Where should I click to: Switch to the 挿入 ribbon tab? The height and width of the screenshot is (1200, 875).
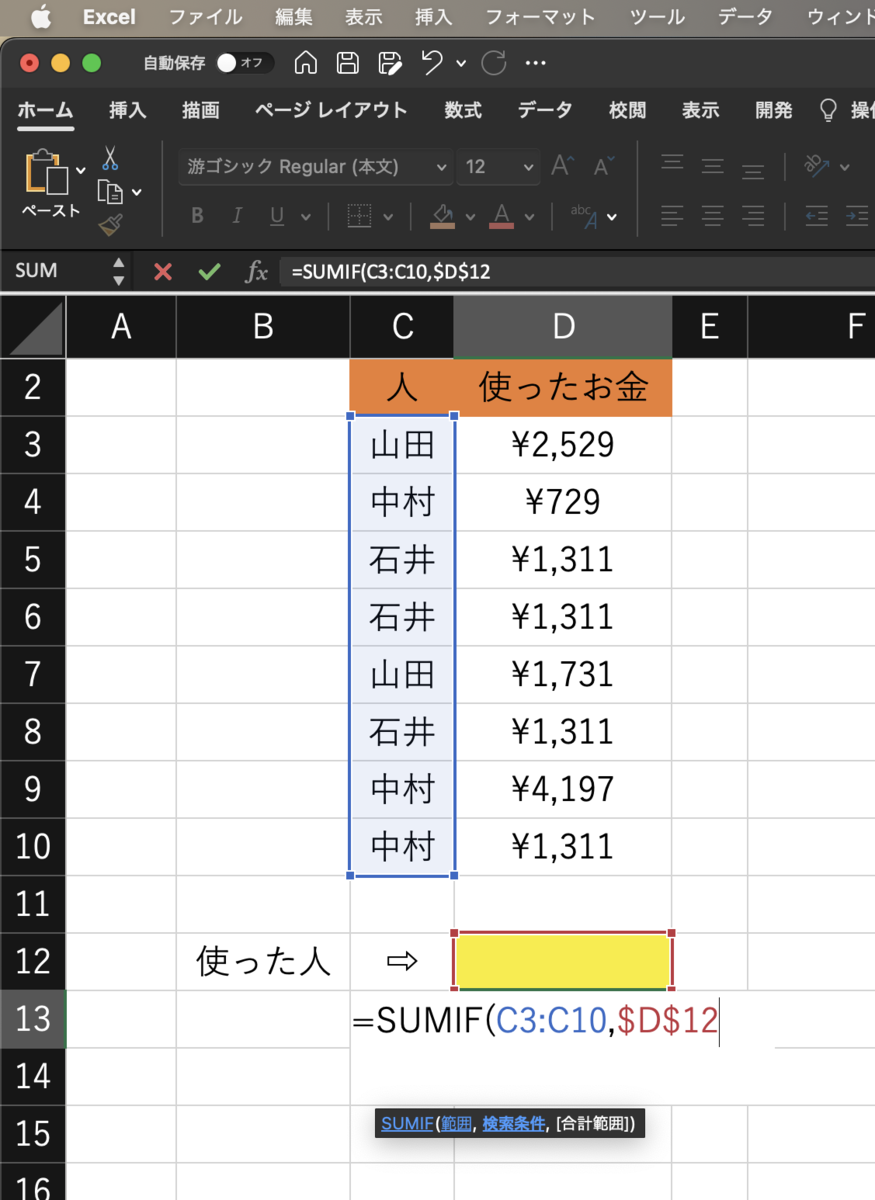click(x=128, y=110)
